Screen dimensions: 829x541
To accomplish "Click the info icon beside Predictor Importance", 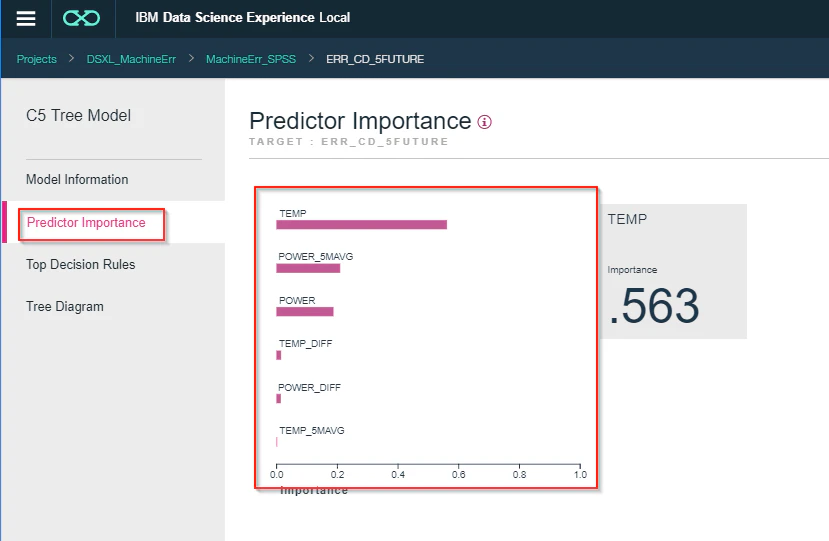I will (484, 122).
